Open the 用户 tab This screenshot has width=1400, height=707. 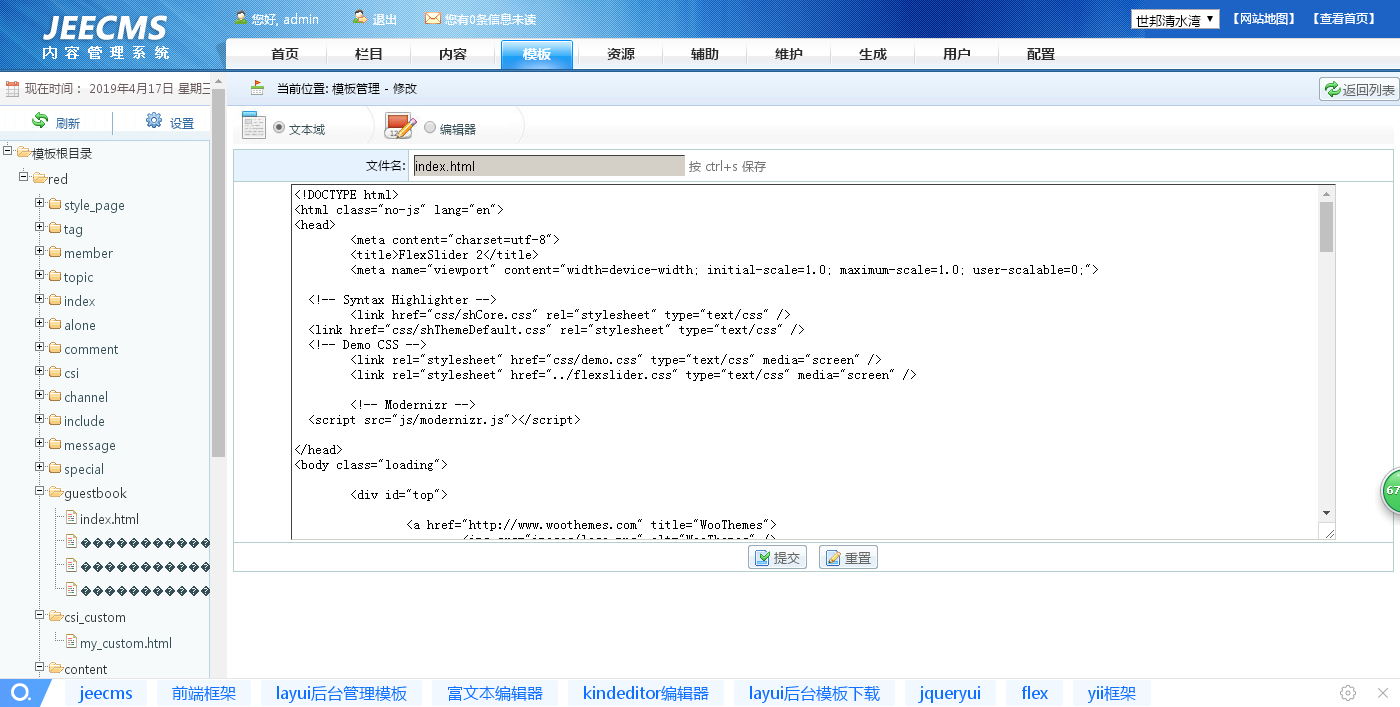pyautogui.click(x=957, y=54)
